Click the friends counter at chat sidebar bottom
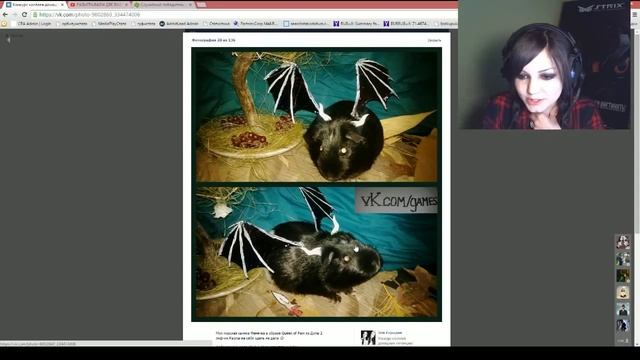640x360 pixels. 623,340
